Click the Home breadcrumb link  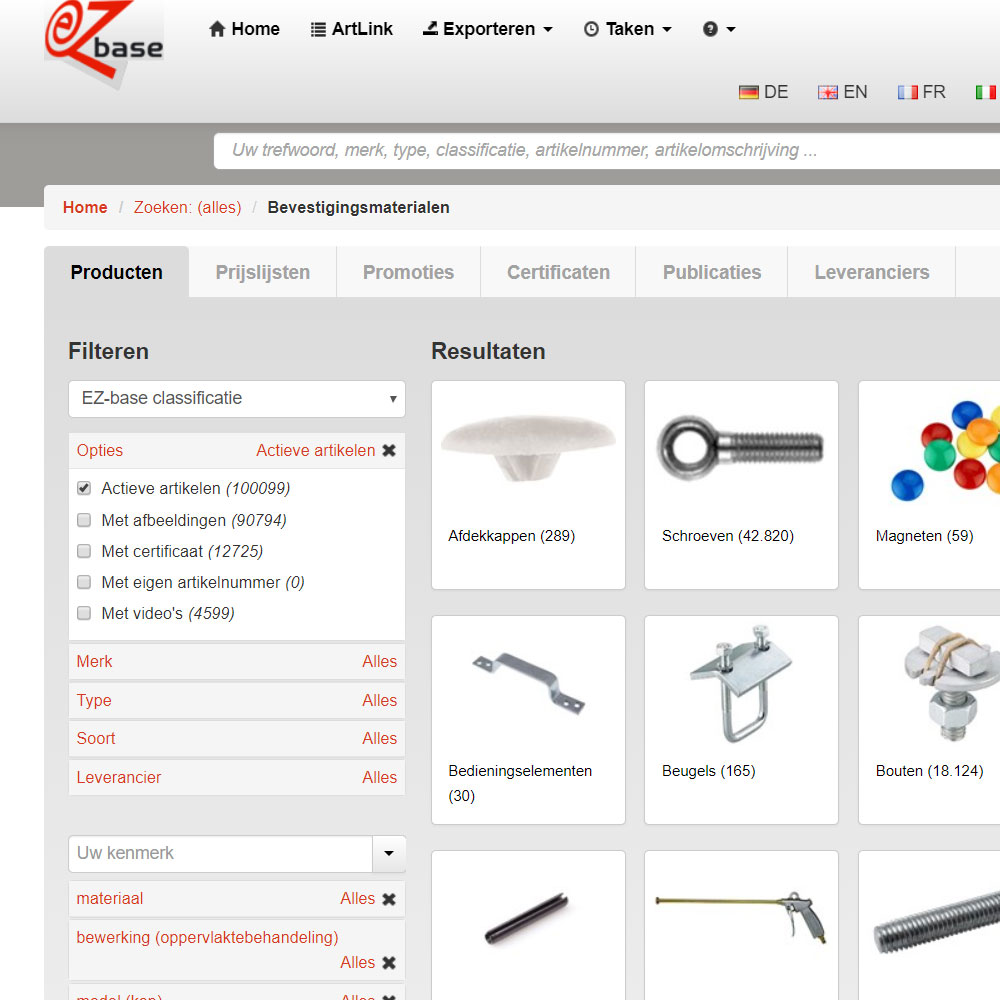click(85, 207)
